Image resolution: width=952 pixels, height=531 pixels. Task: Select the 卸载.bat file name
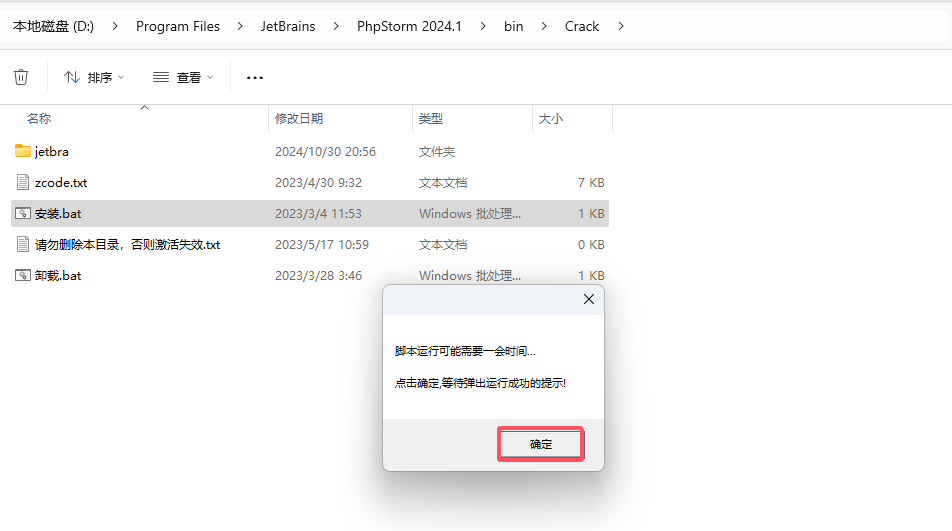click(58, 276)
